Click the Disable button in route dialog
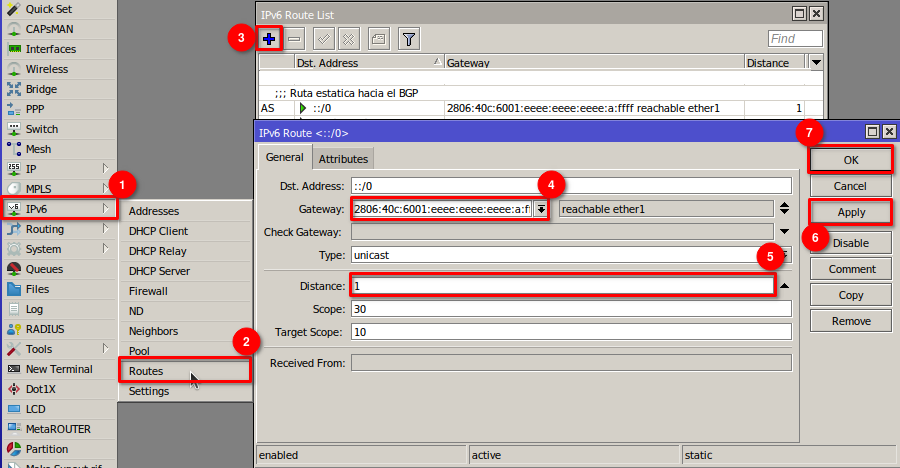 click(x=850, y=243)
